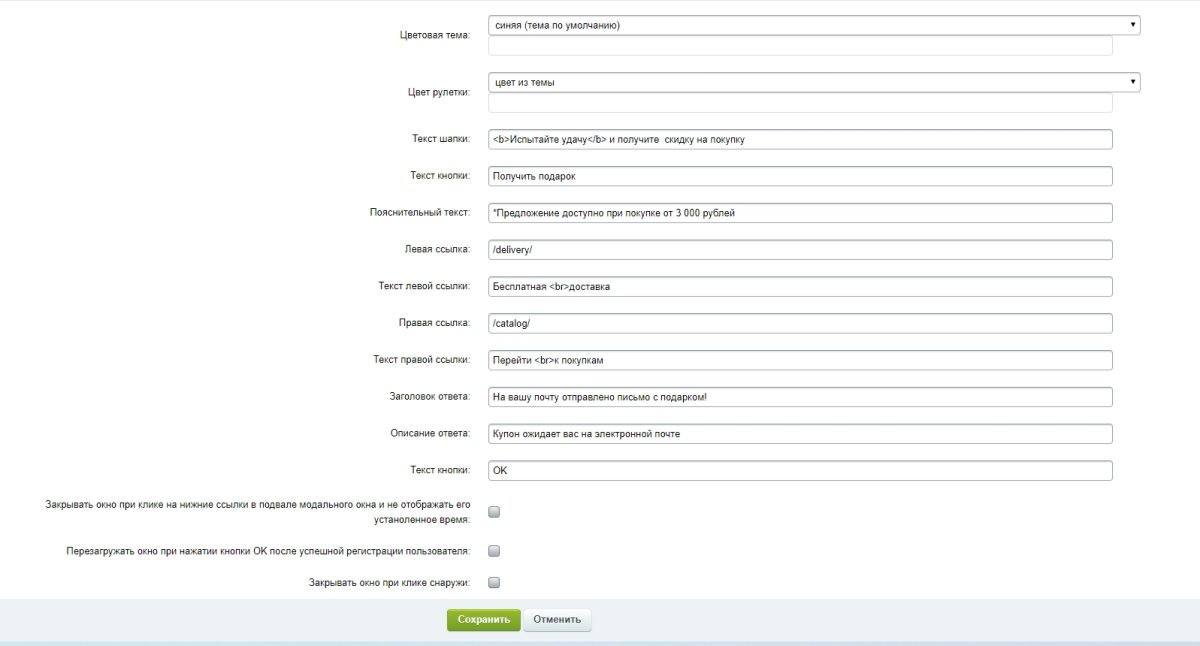The height and width of the screenshot is (646, 1200).
Task: Enable closing window on footer link click
Action: 494,512
